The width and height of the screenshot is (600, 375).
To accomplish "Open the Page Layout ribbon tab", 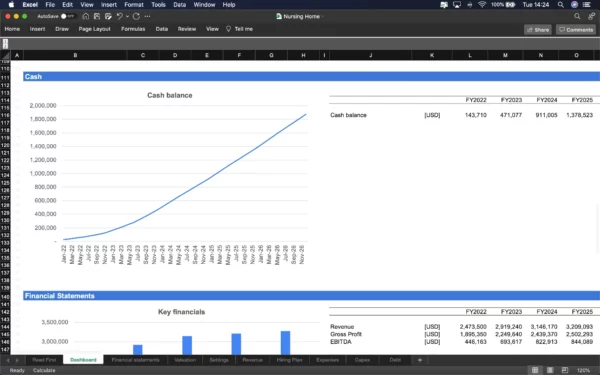I will click(x=95, y=29).
